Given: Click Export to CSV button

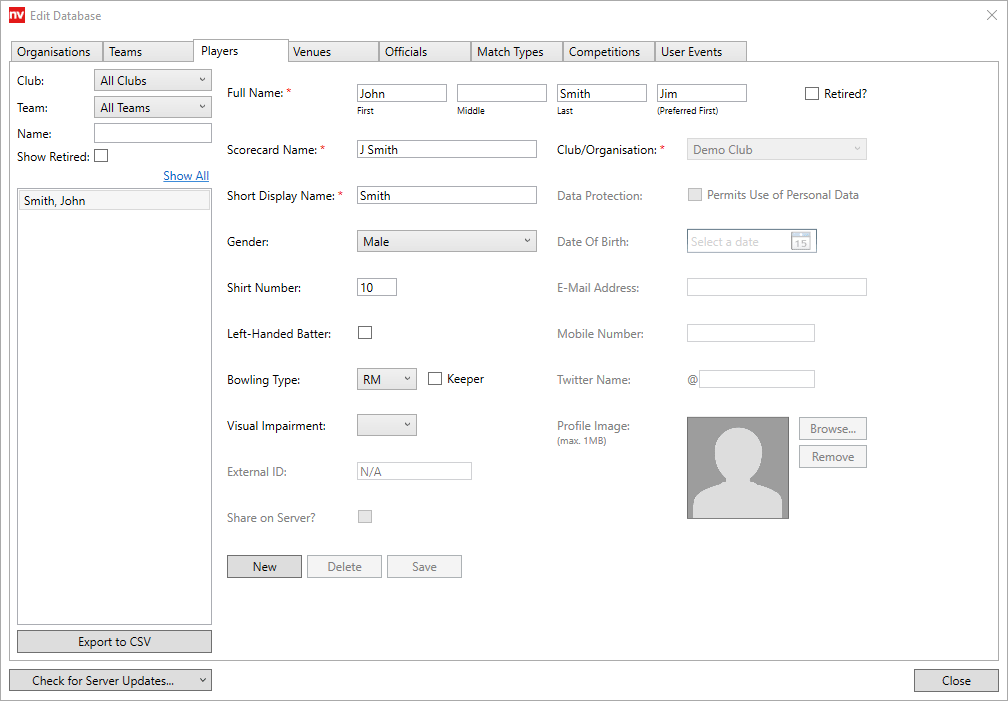Looking at the screenshot, I should (x=114, y=642).
